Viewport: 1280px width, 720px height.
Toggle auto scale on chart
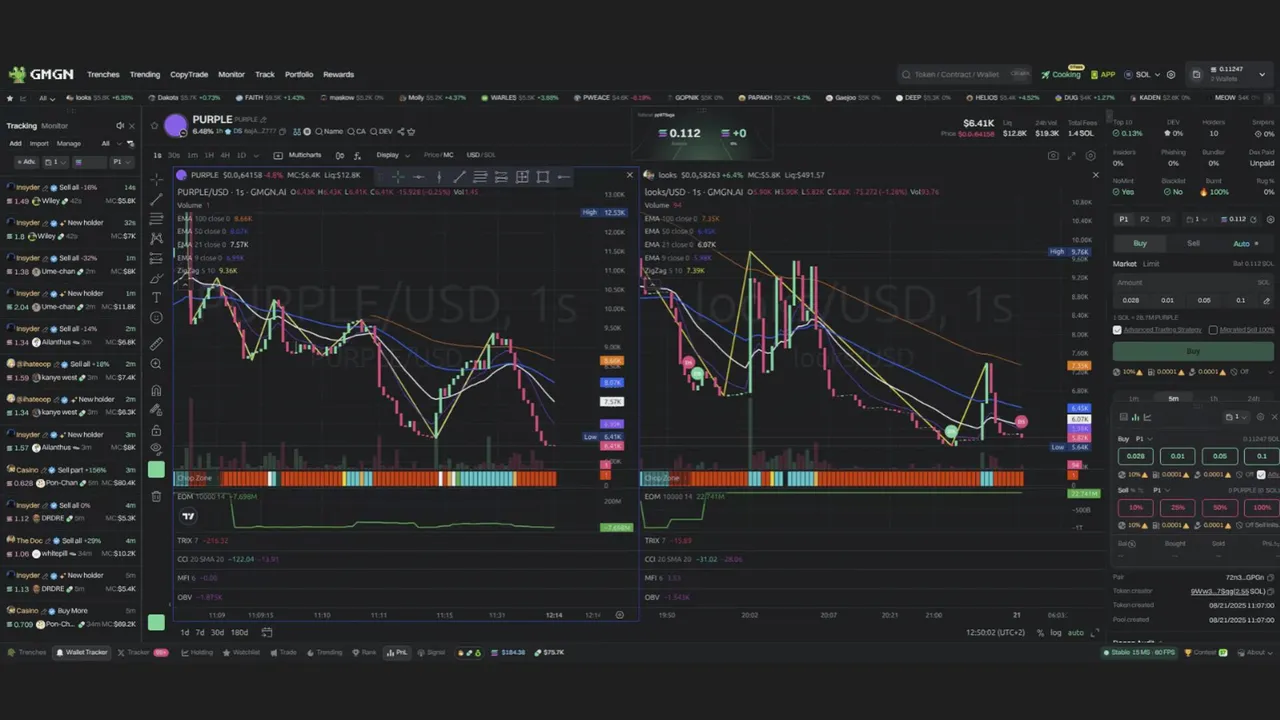point(1076,632)
